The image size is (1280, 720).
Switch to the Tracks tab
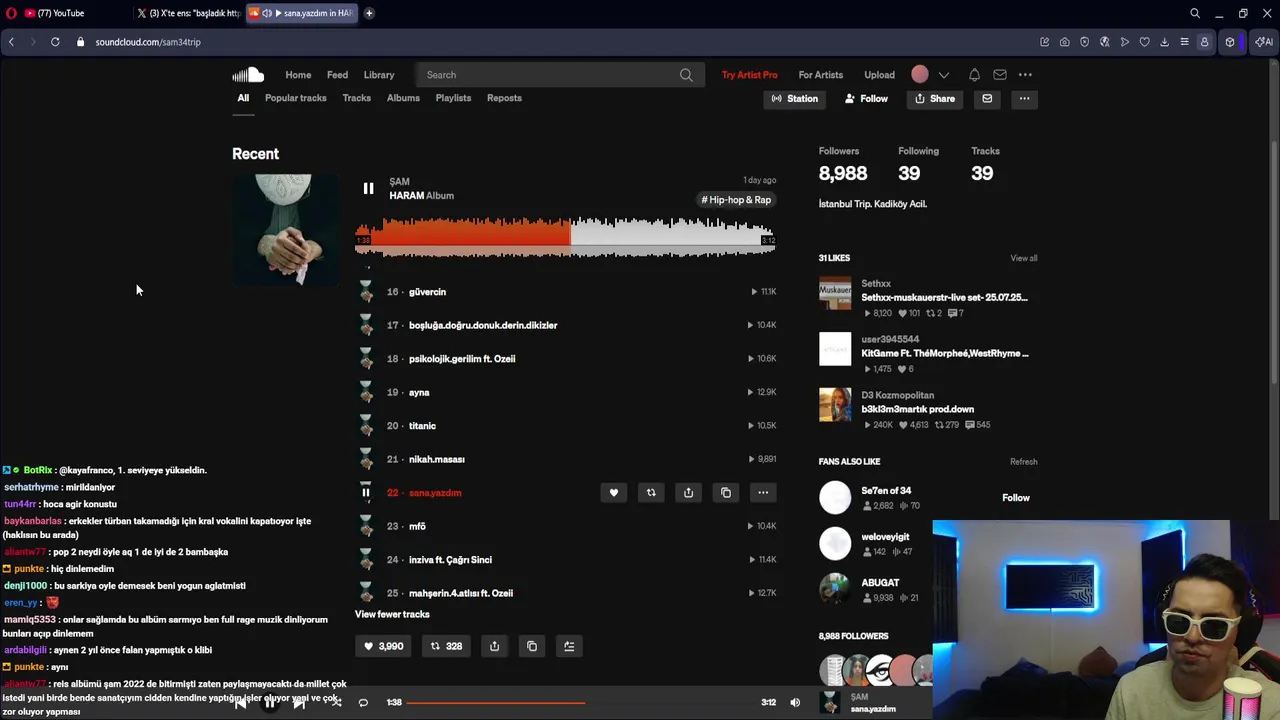357,98
